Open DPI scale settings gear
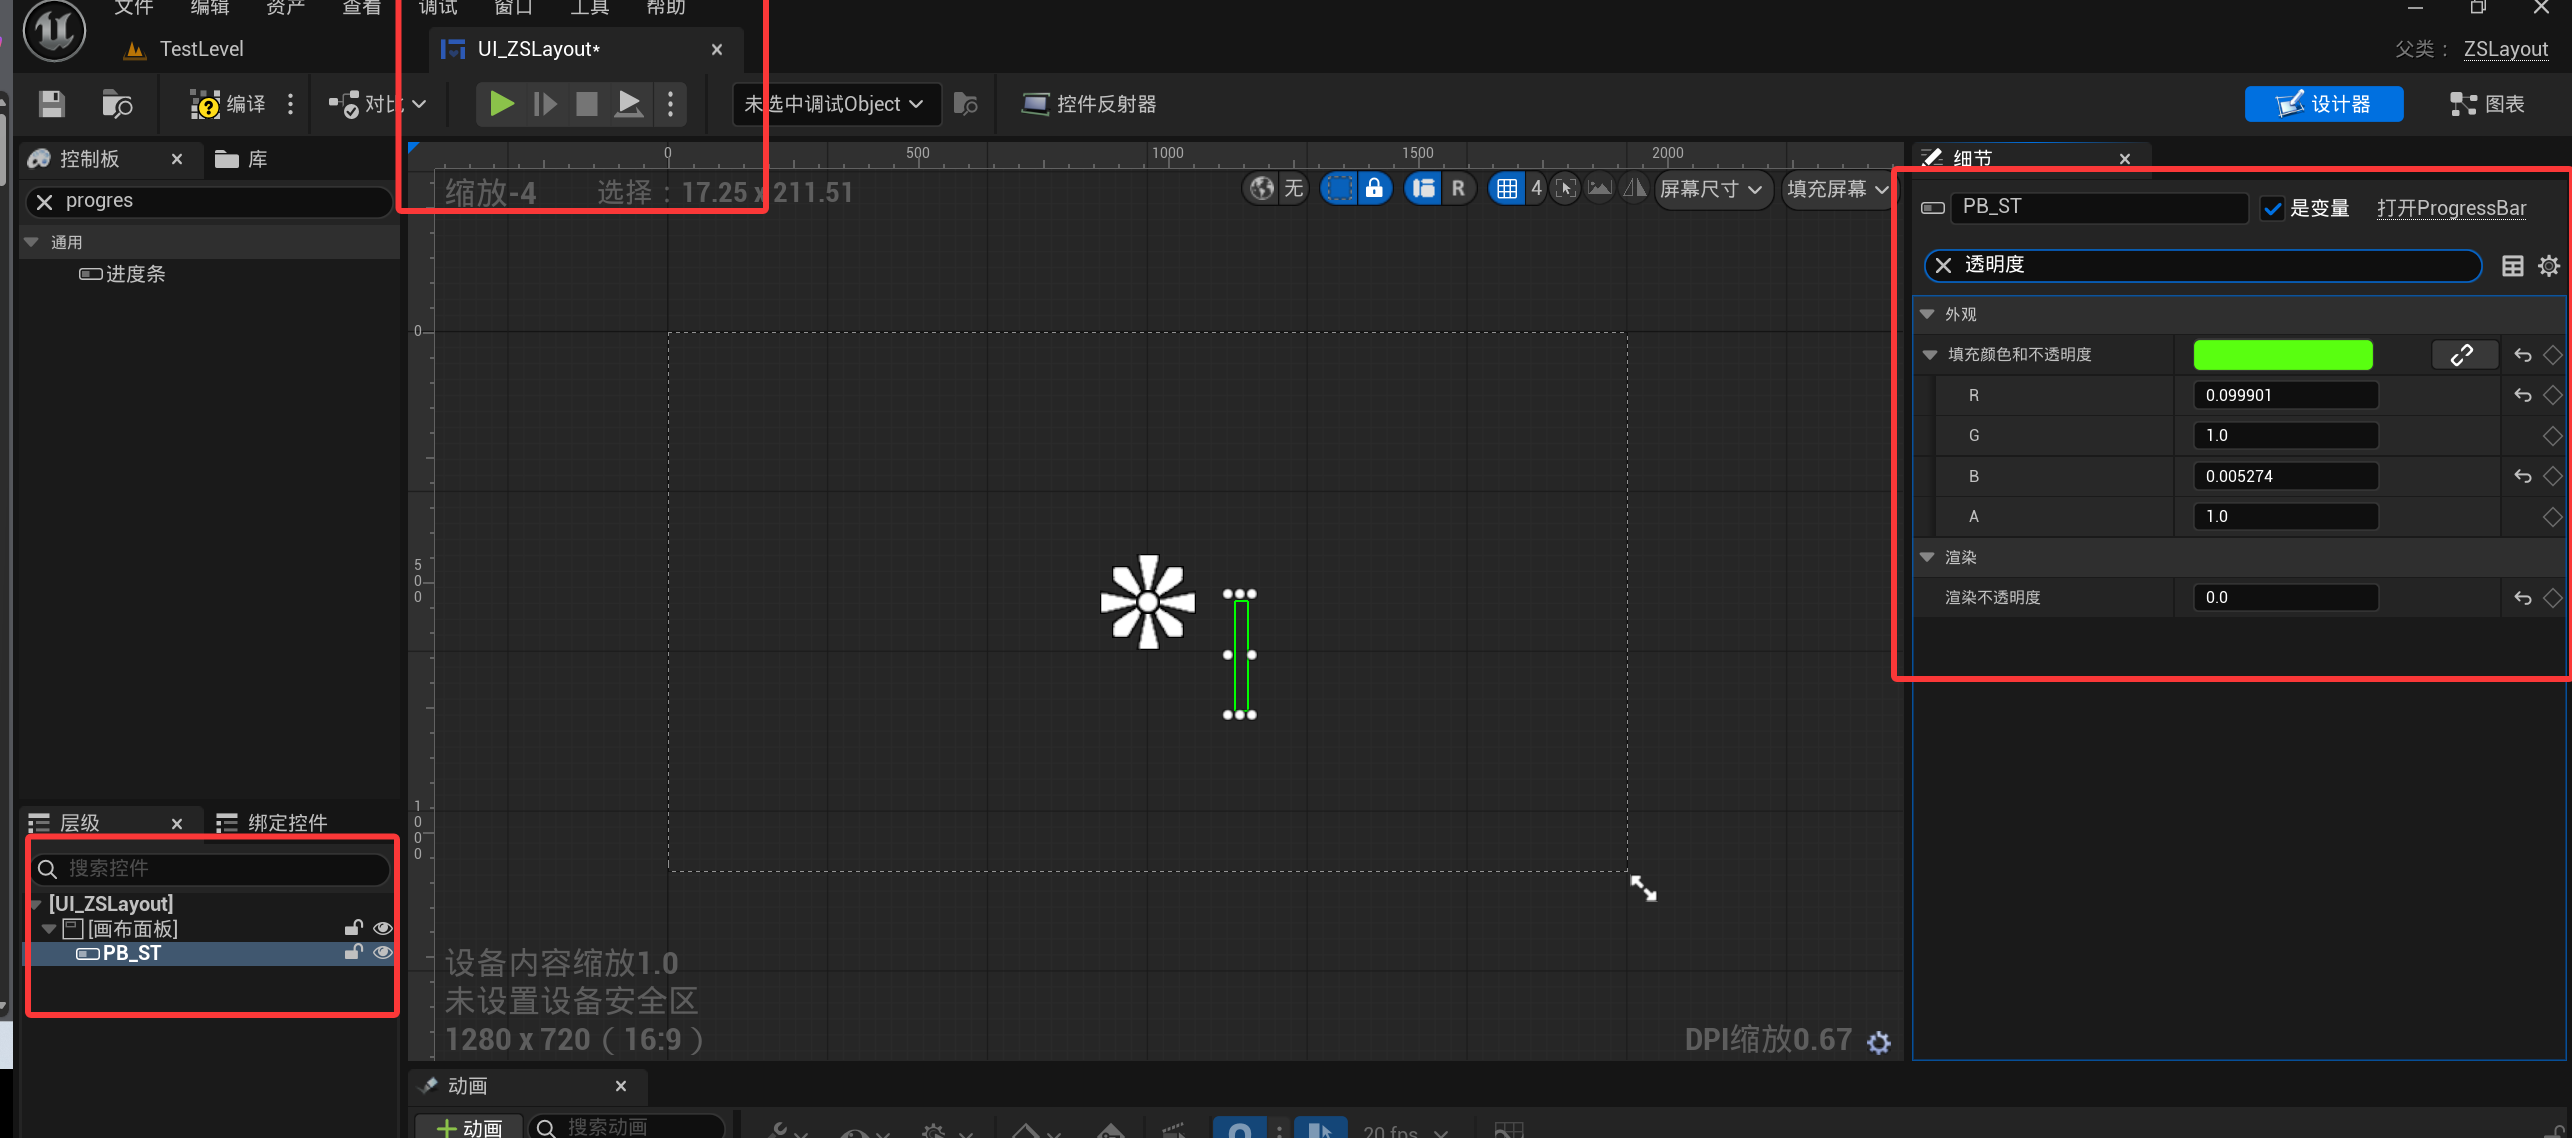Viewport: 2572px width, 1138px height. (x=1879, y=1043)
